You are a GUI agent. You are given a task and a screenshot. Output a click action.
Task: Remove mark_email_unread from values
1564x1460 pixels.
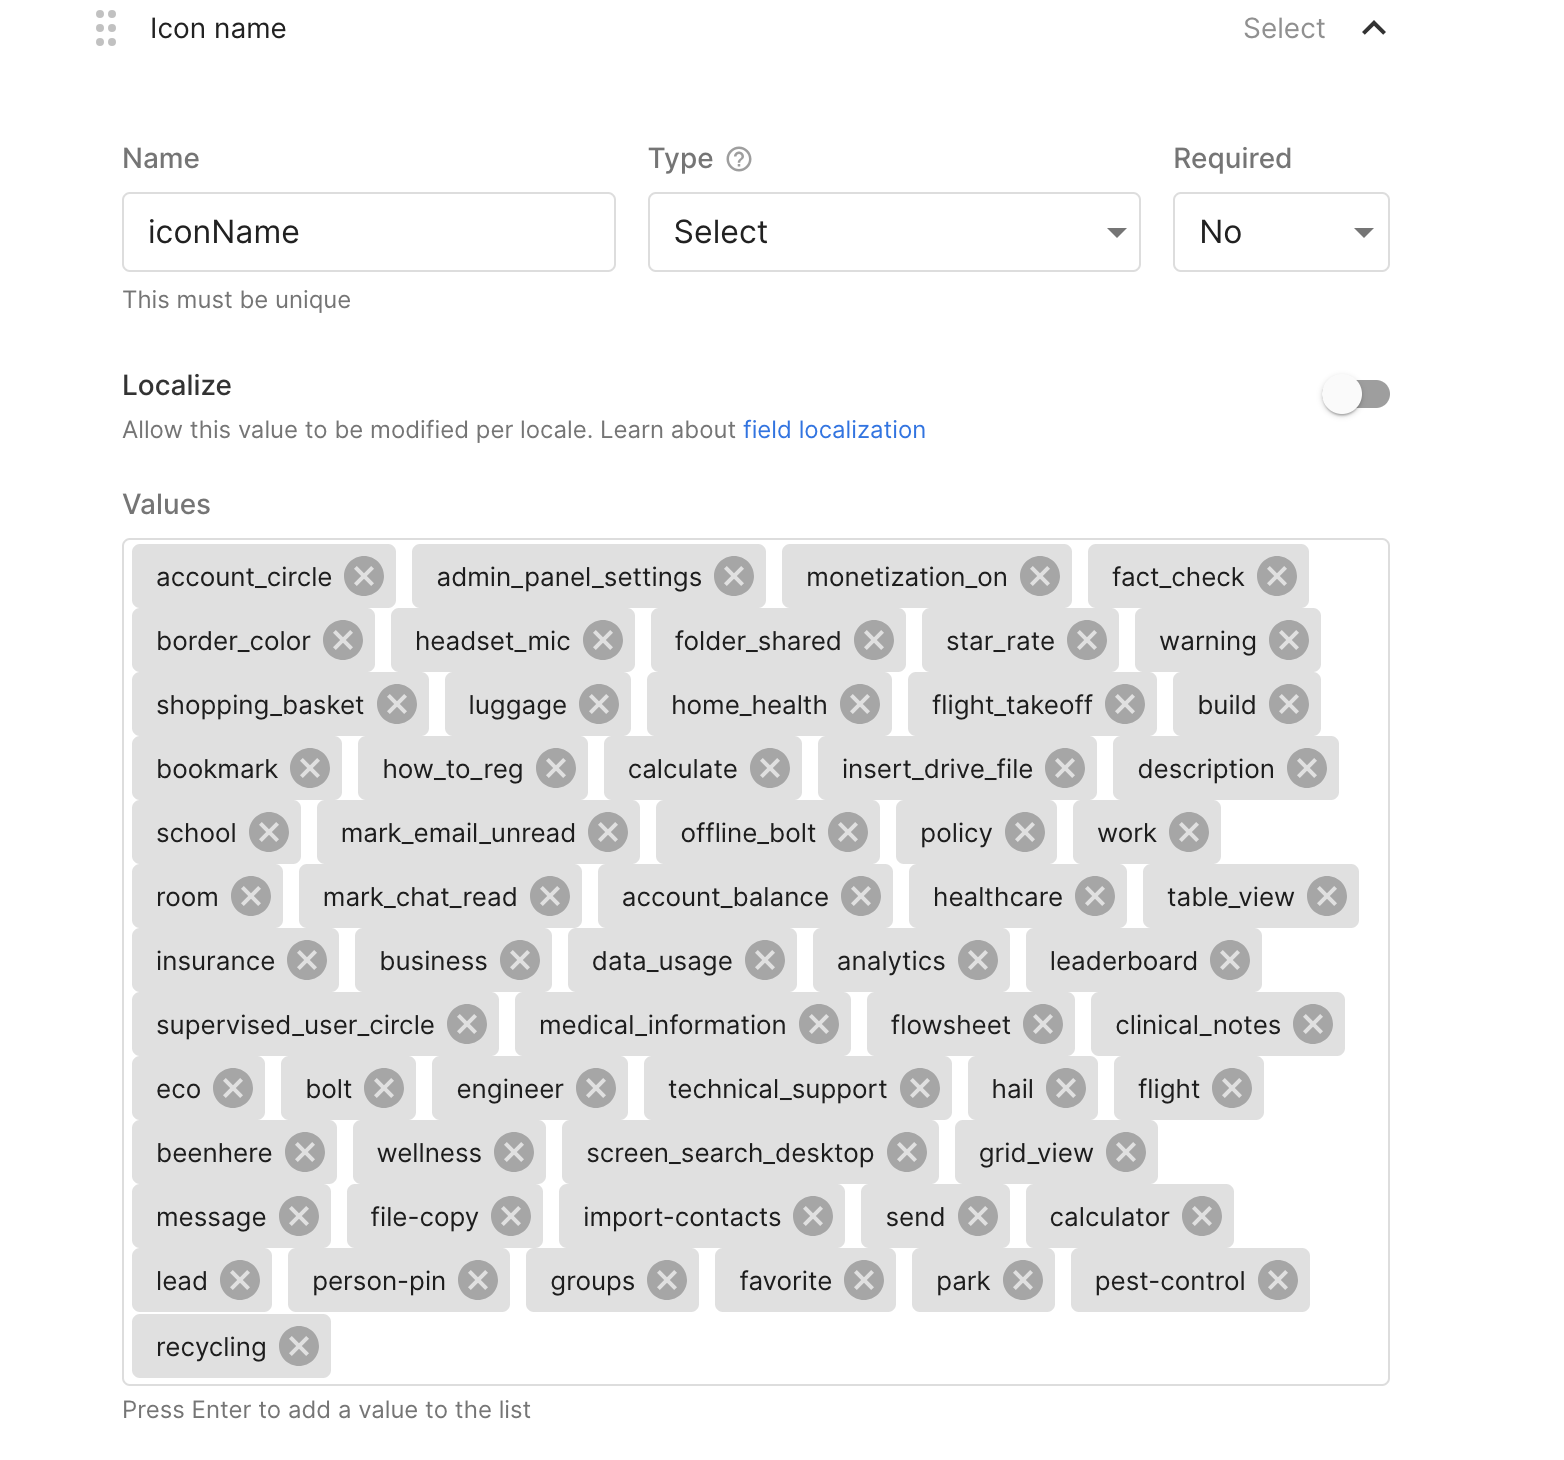tap(608, 832)
